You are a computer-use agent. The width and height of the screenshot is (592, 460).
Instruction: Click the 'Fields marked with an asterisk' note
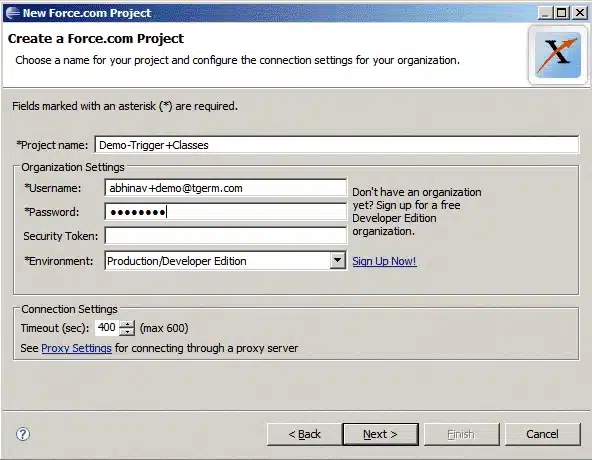point(125,106)
